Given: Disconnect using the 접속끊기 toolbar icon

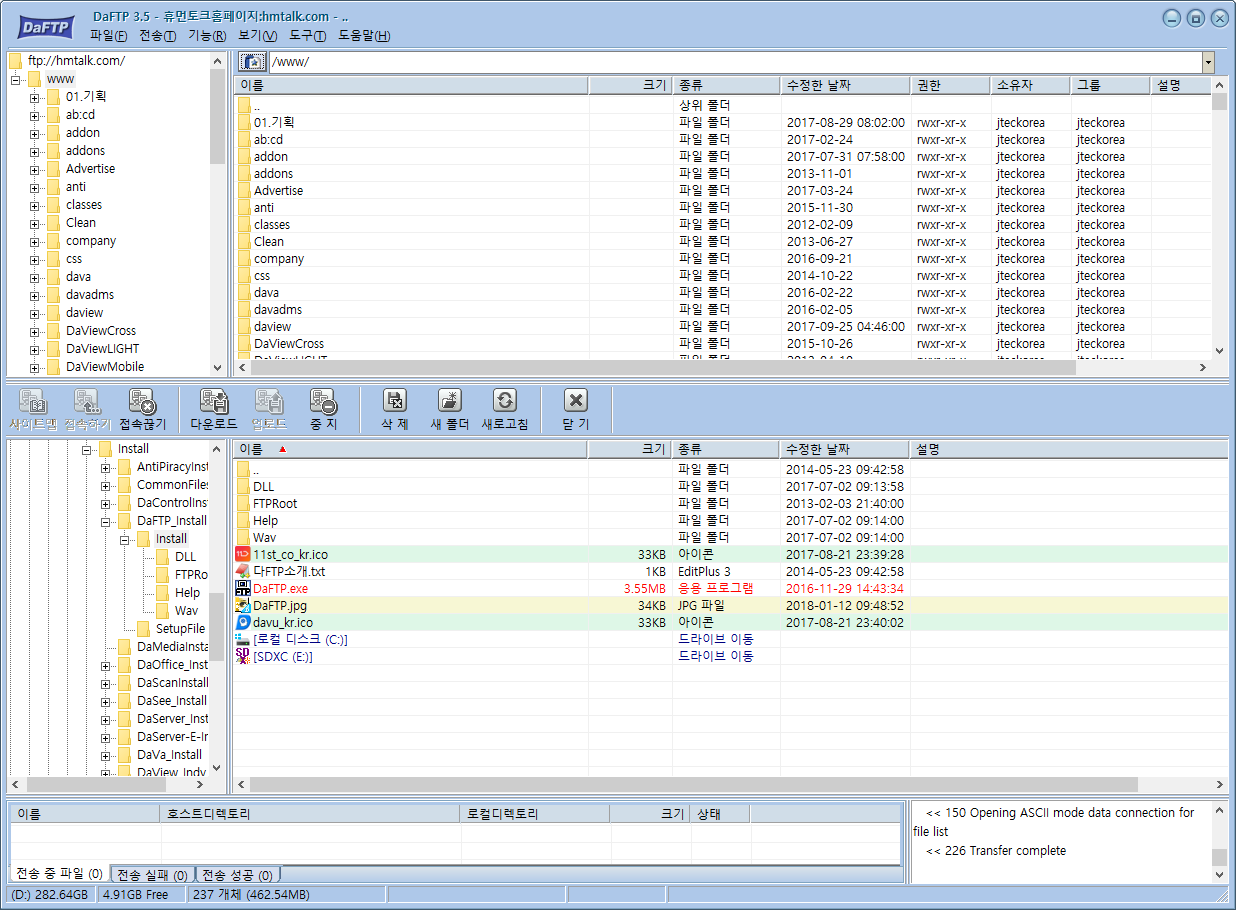Looking at the screenshot, I should (x=142, y=402).
